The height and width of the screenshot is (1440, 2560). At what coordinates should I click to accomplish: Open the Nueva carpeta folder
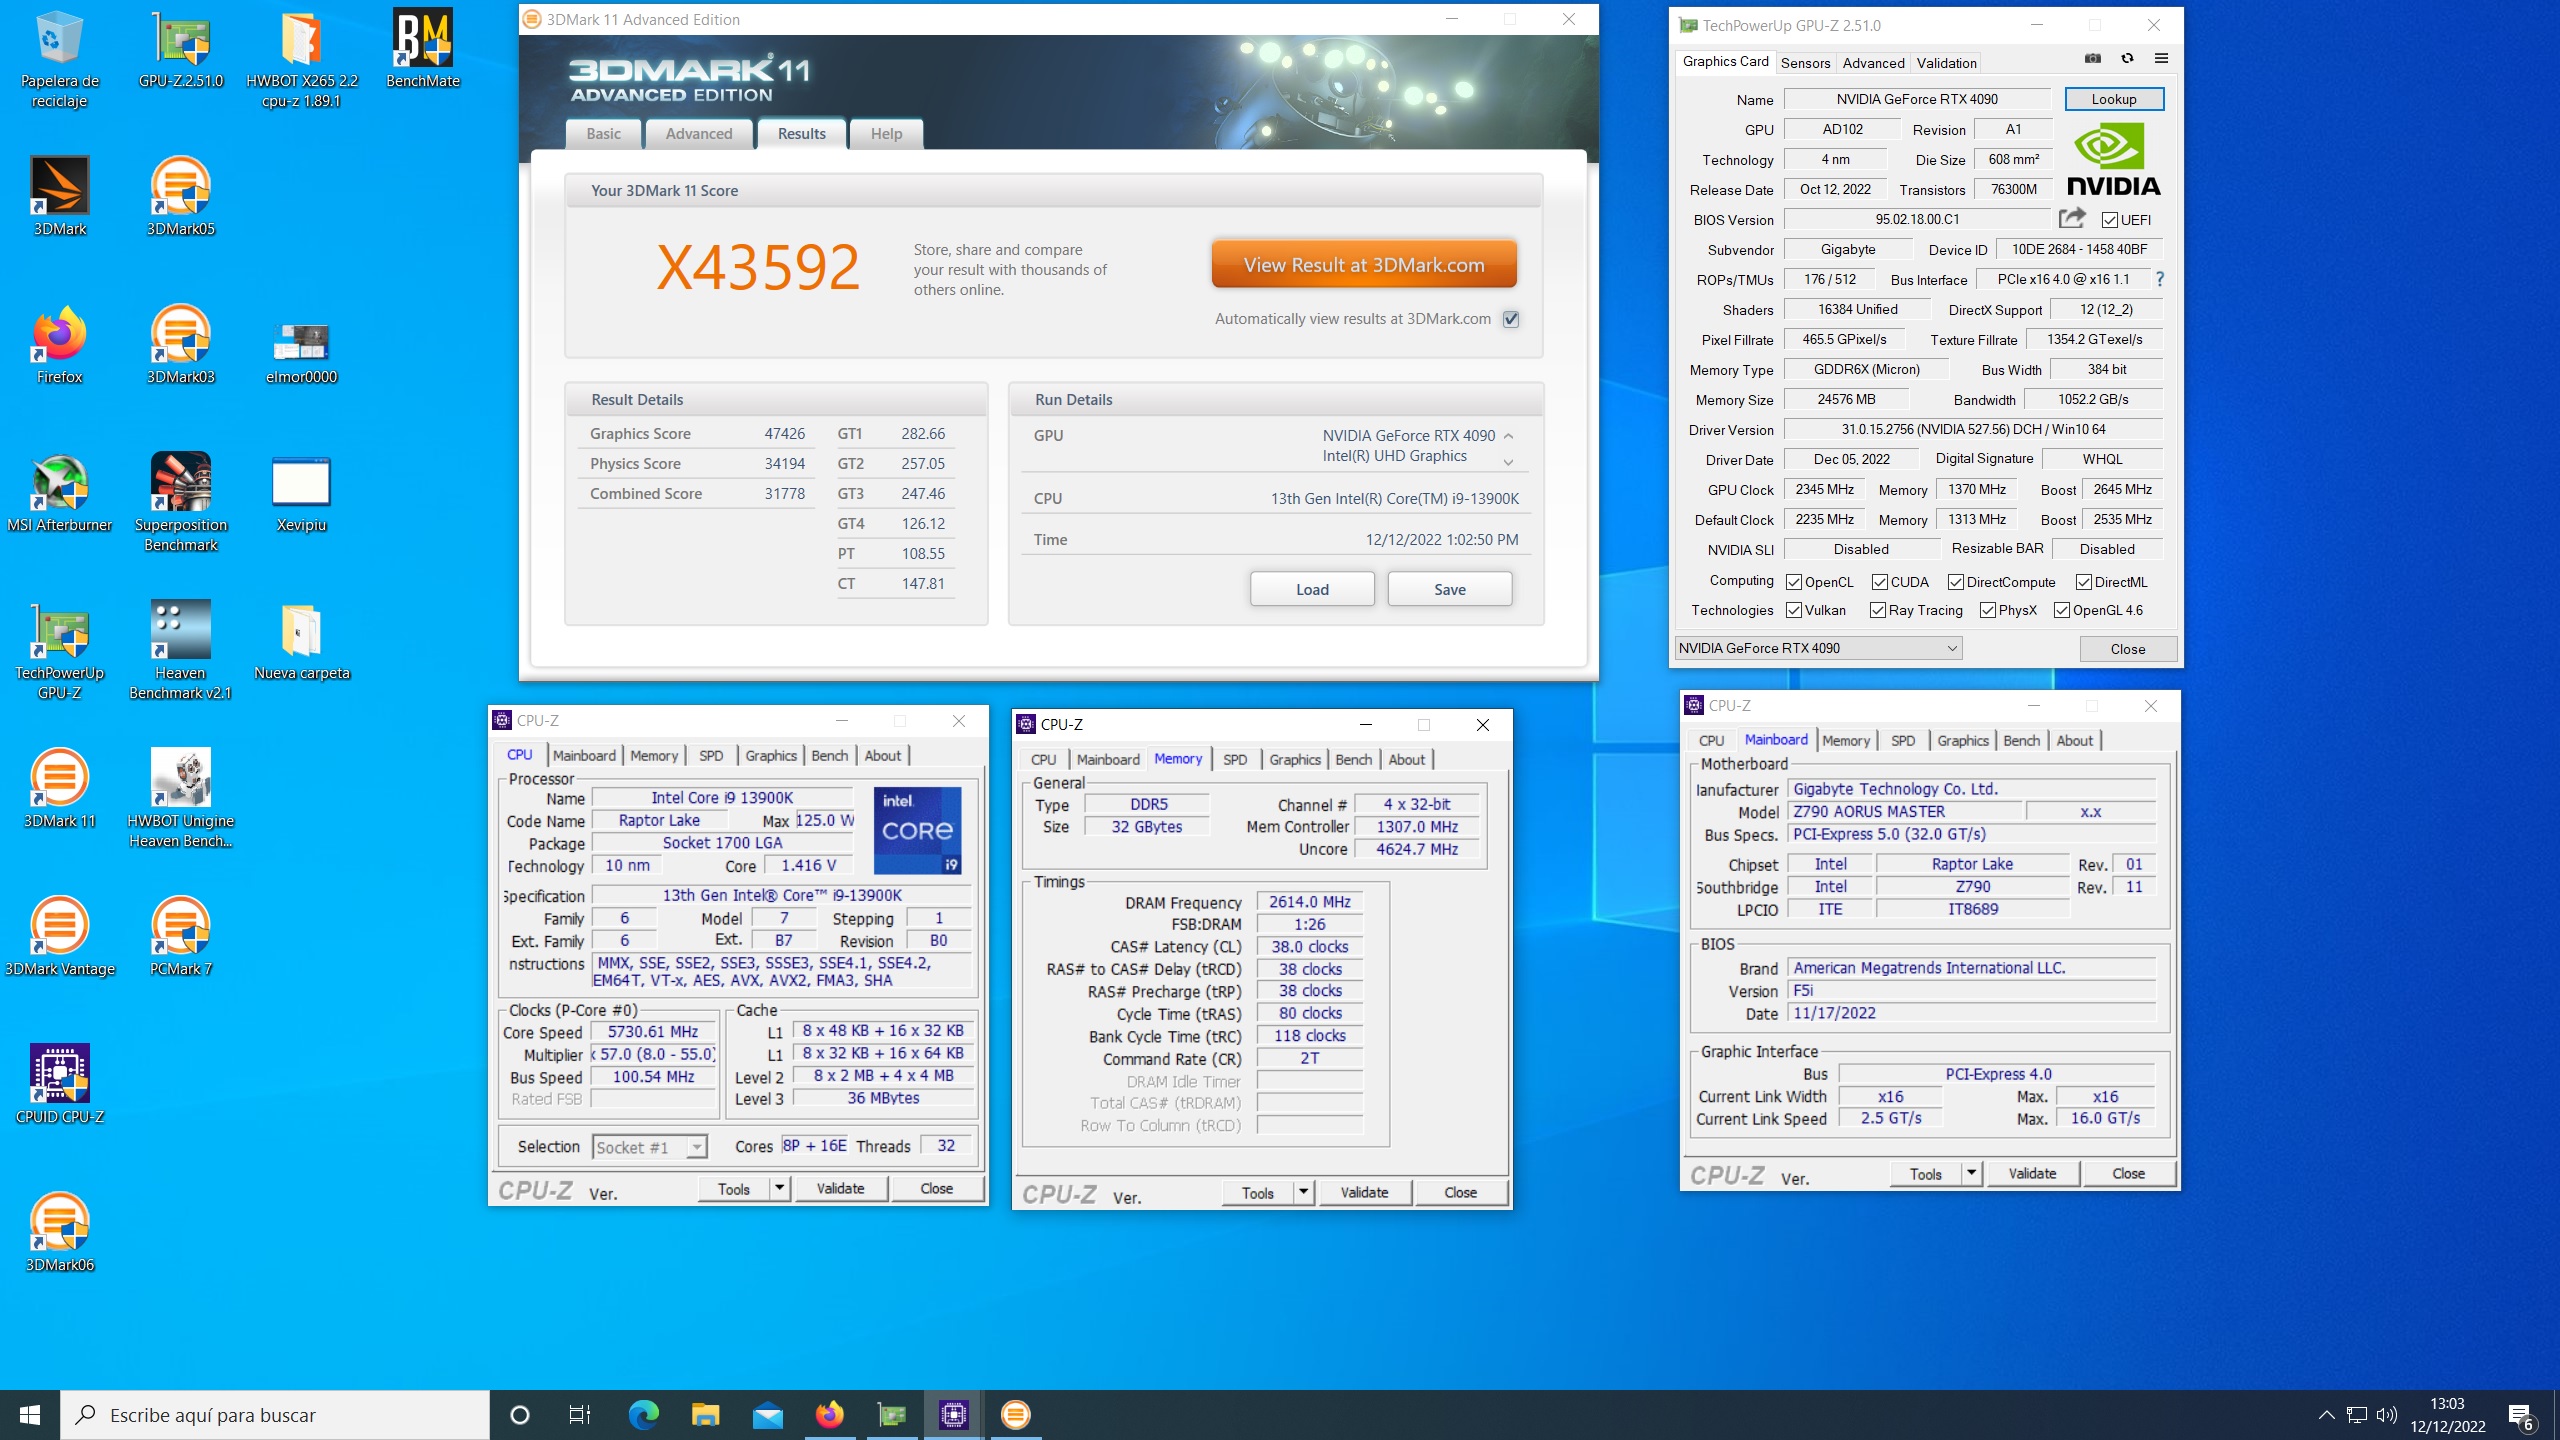(x=301, y=640)
